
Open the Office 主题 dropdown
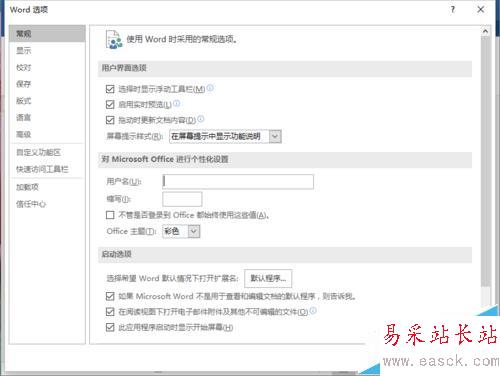pyautogui.click(x=181, y=231)
